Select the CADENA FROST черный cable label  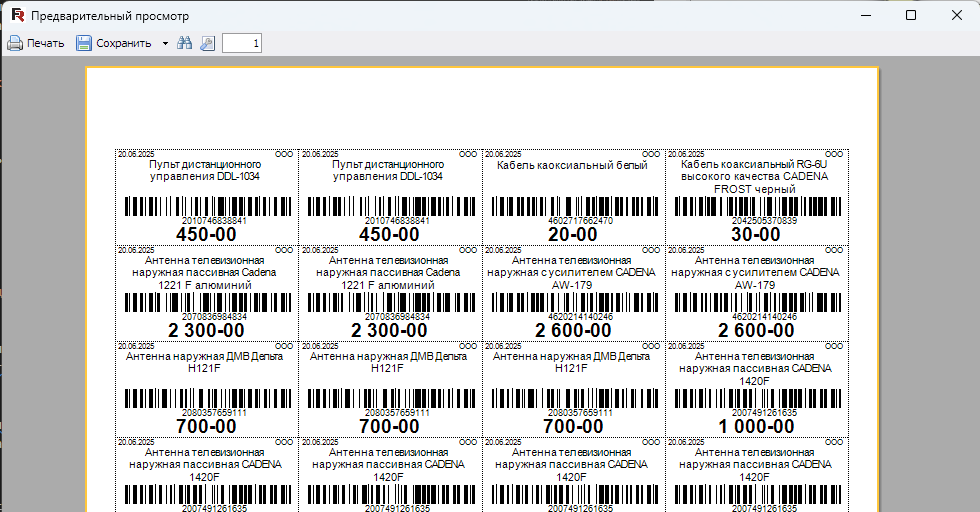coord(754,177)
